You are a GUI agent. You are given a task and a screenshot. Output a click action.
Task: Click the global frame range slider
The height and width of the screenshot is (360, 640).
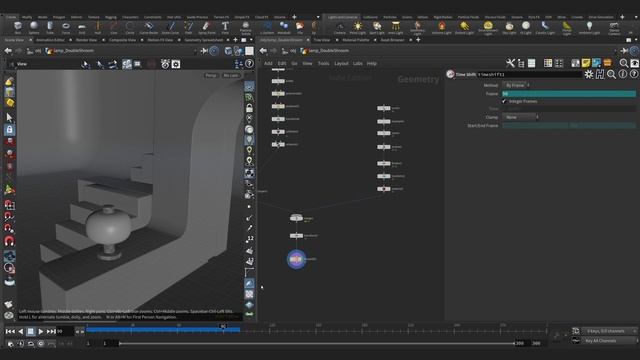(316, 344)
